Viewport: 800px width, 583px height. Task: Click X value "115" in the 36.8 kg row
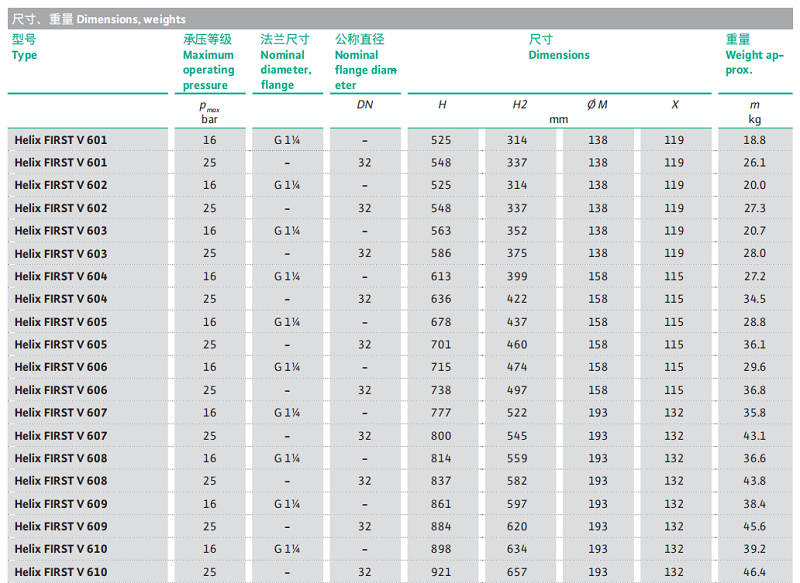tap(674, 390)
